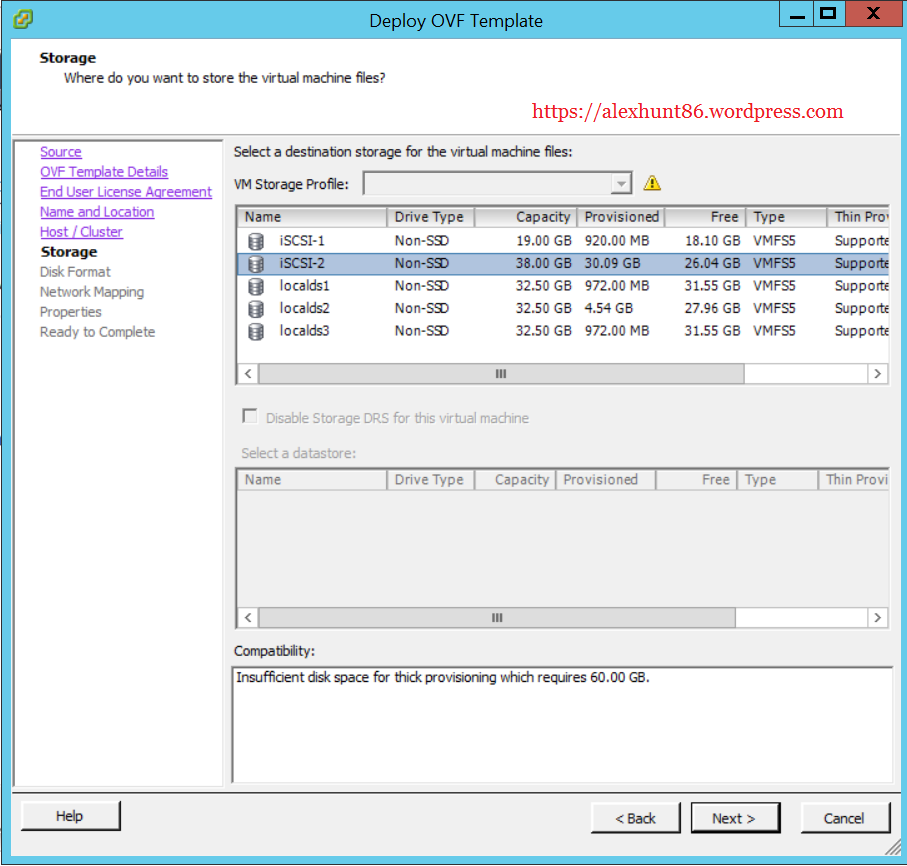Screen dimensions: 907x866
Task: Go to the Source step
Action: [x=61, y=152]
